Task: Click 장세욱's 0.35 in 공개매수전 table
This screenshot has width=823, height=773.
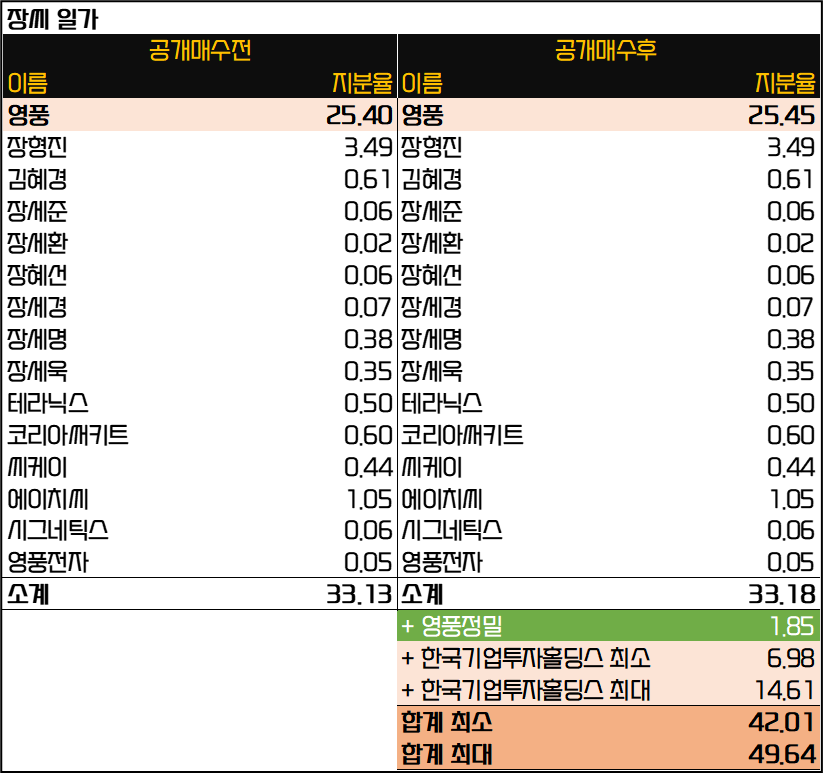Action: 368,371
